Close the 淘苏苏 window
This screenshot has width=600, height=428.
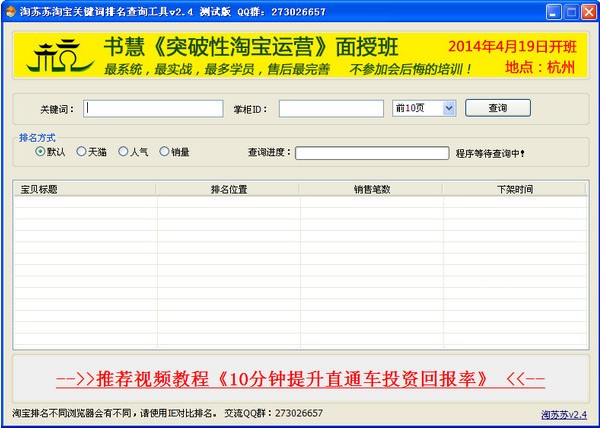(589, 12)
